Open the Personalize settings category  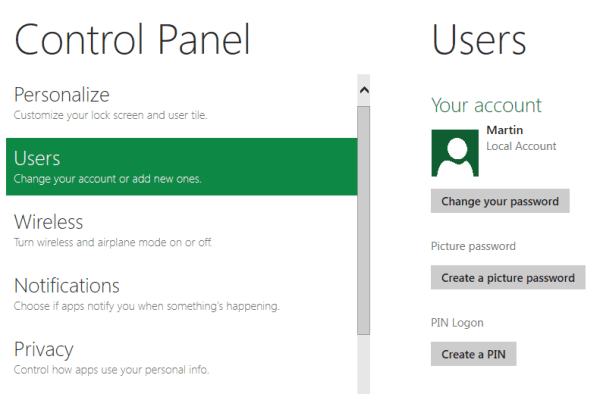(x=181, y=103)
